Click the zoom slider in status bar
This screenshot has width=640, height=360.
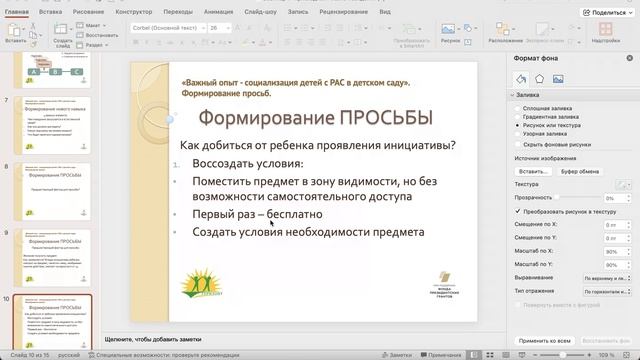click(562, 355)
